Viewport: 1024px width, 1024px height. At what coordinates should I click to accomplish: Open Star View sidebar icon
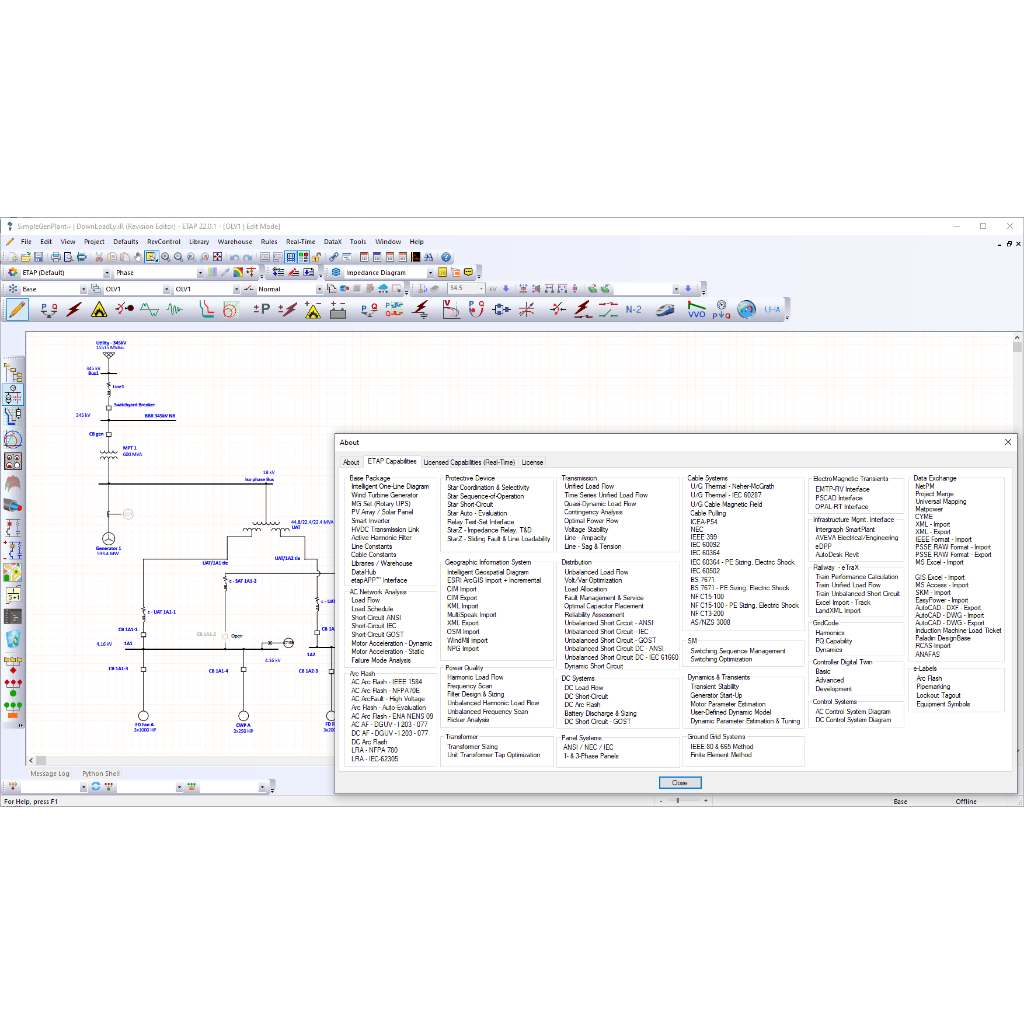(x=13, y=416)
